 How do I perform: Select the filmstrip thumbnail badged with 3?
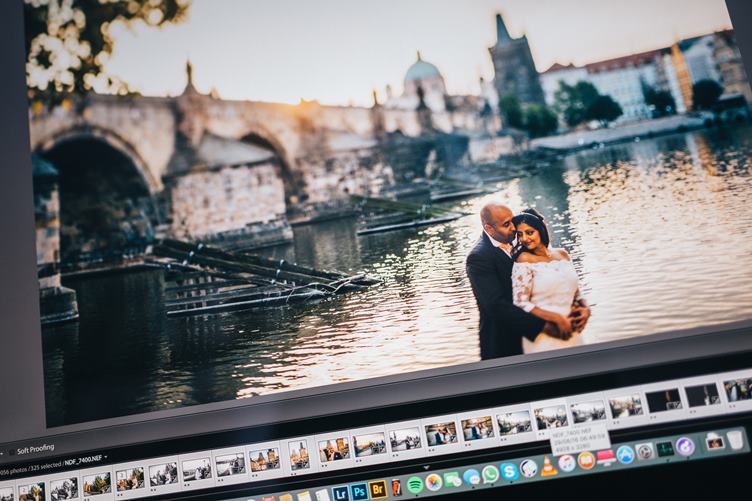[130, 479]
